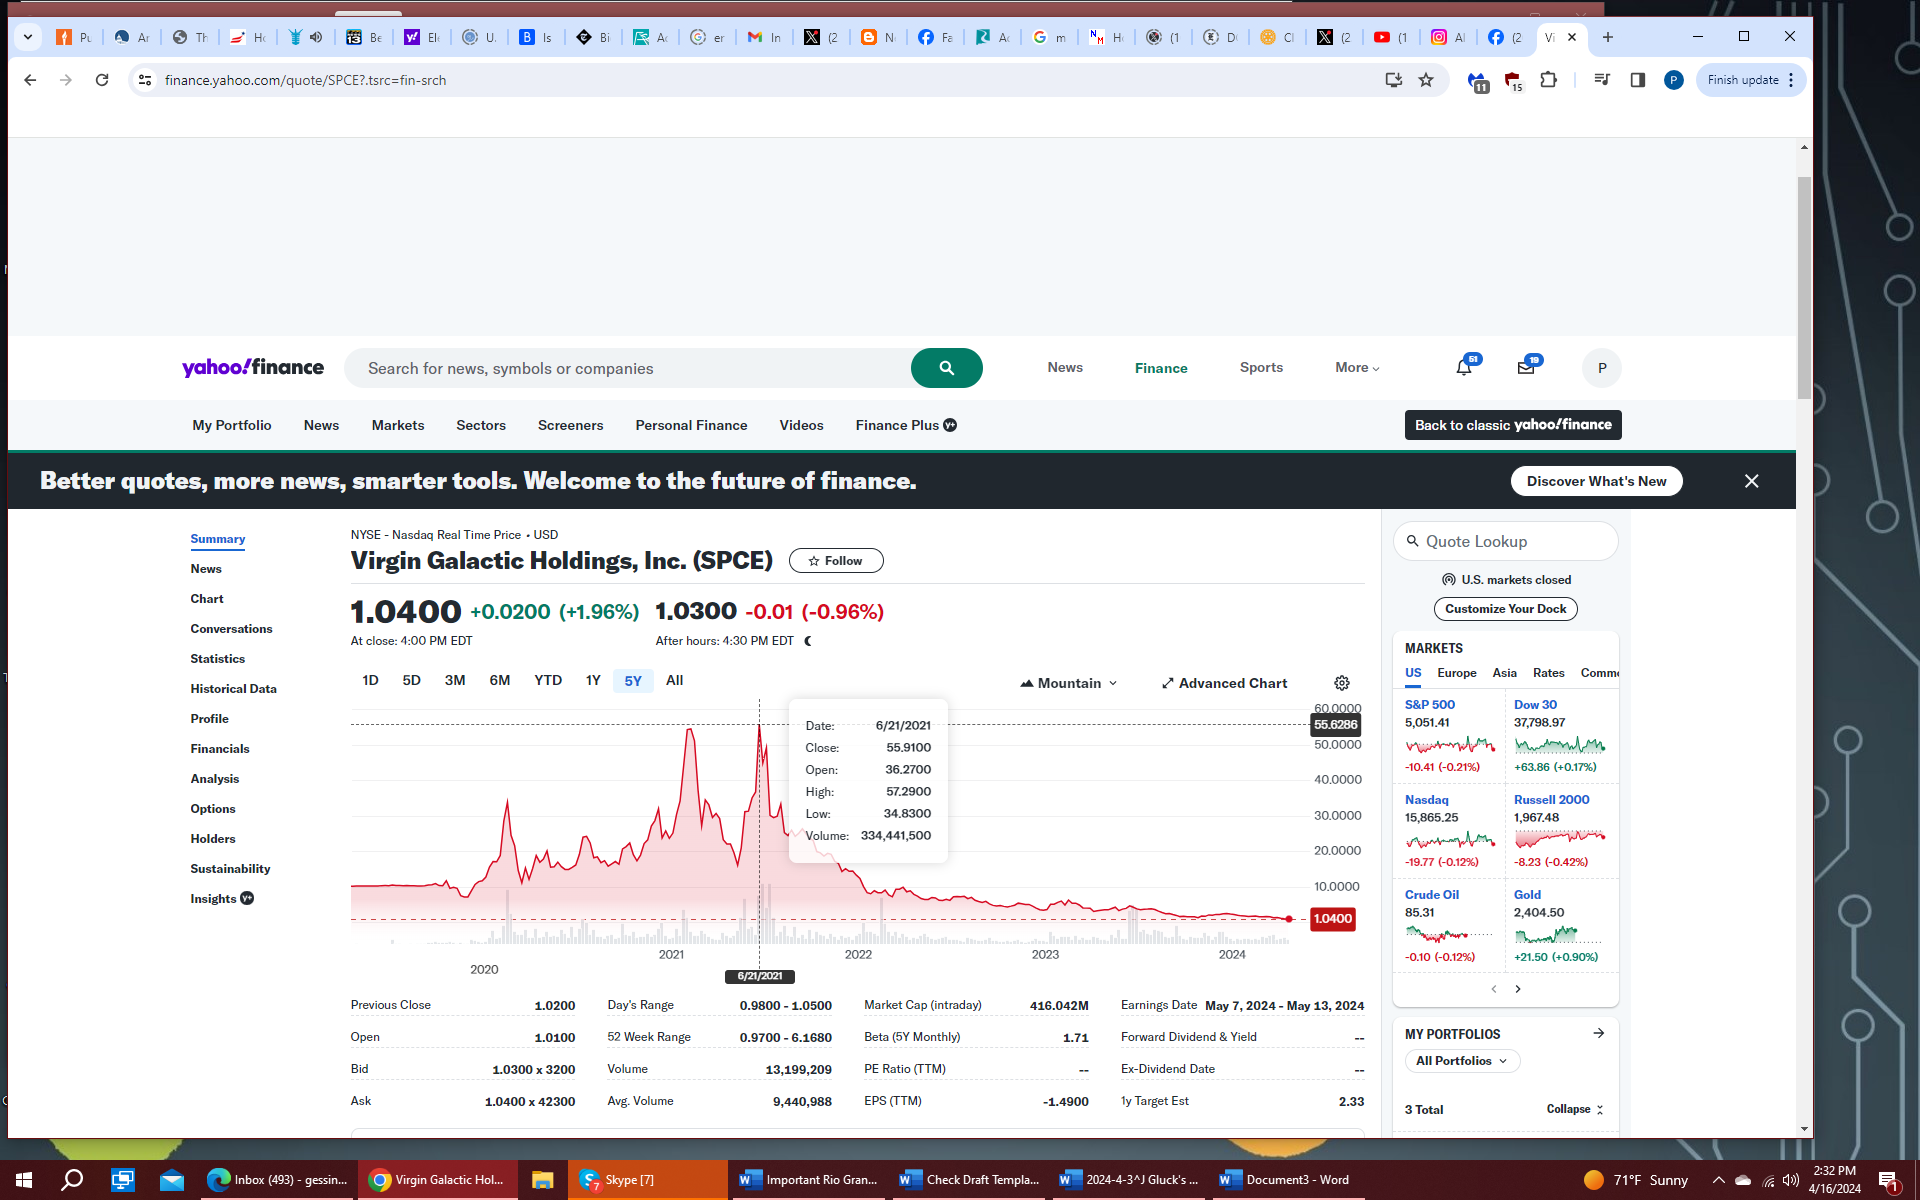Screen dimensions: 1920x1200
Task: Click the Follow button for SPCE
Action: click(835, 561)
